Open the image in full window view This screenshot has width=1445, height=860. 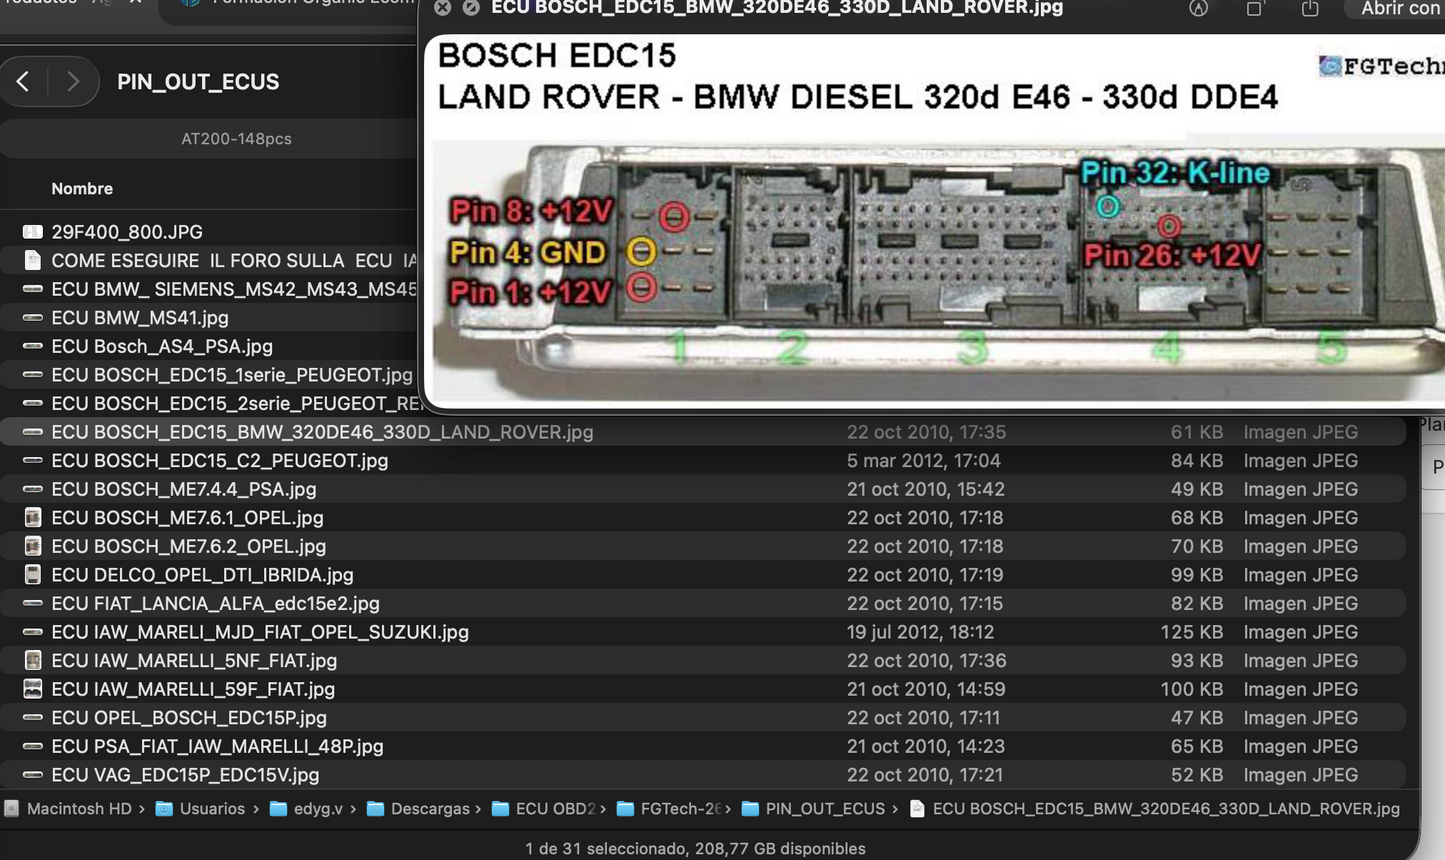tap(1253, 8)
